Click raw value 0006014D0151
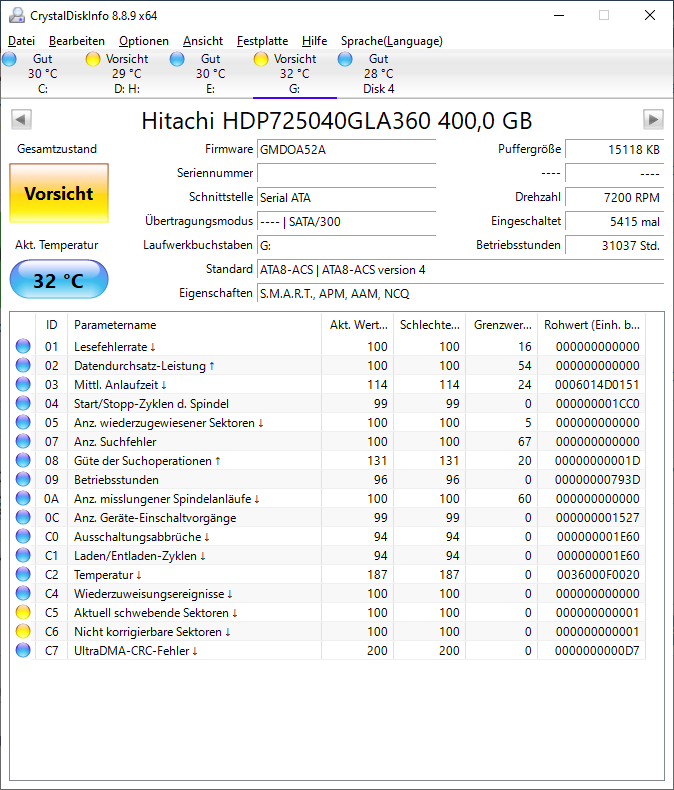 (x=597, y=385)
